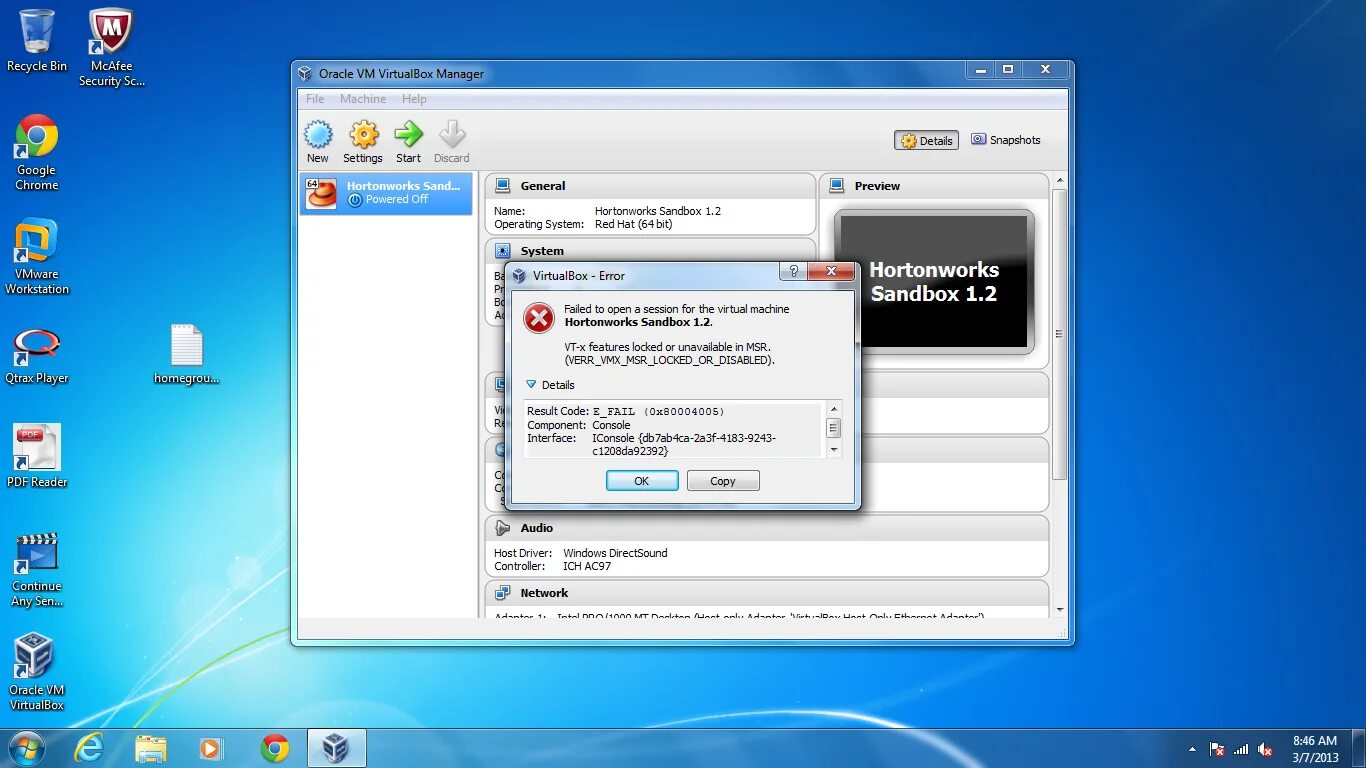Open the File menu

(315, 99)
